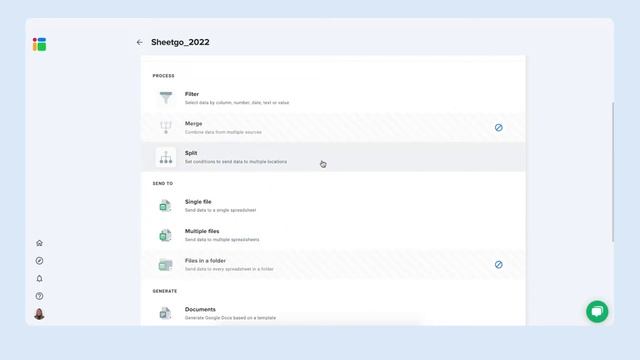
Task: Click 'Send data to multiple spreadsheets' description
Action: [x=222, y=240]
